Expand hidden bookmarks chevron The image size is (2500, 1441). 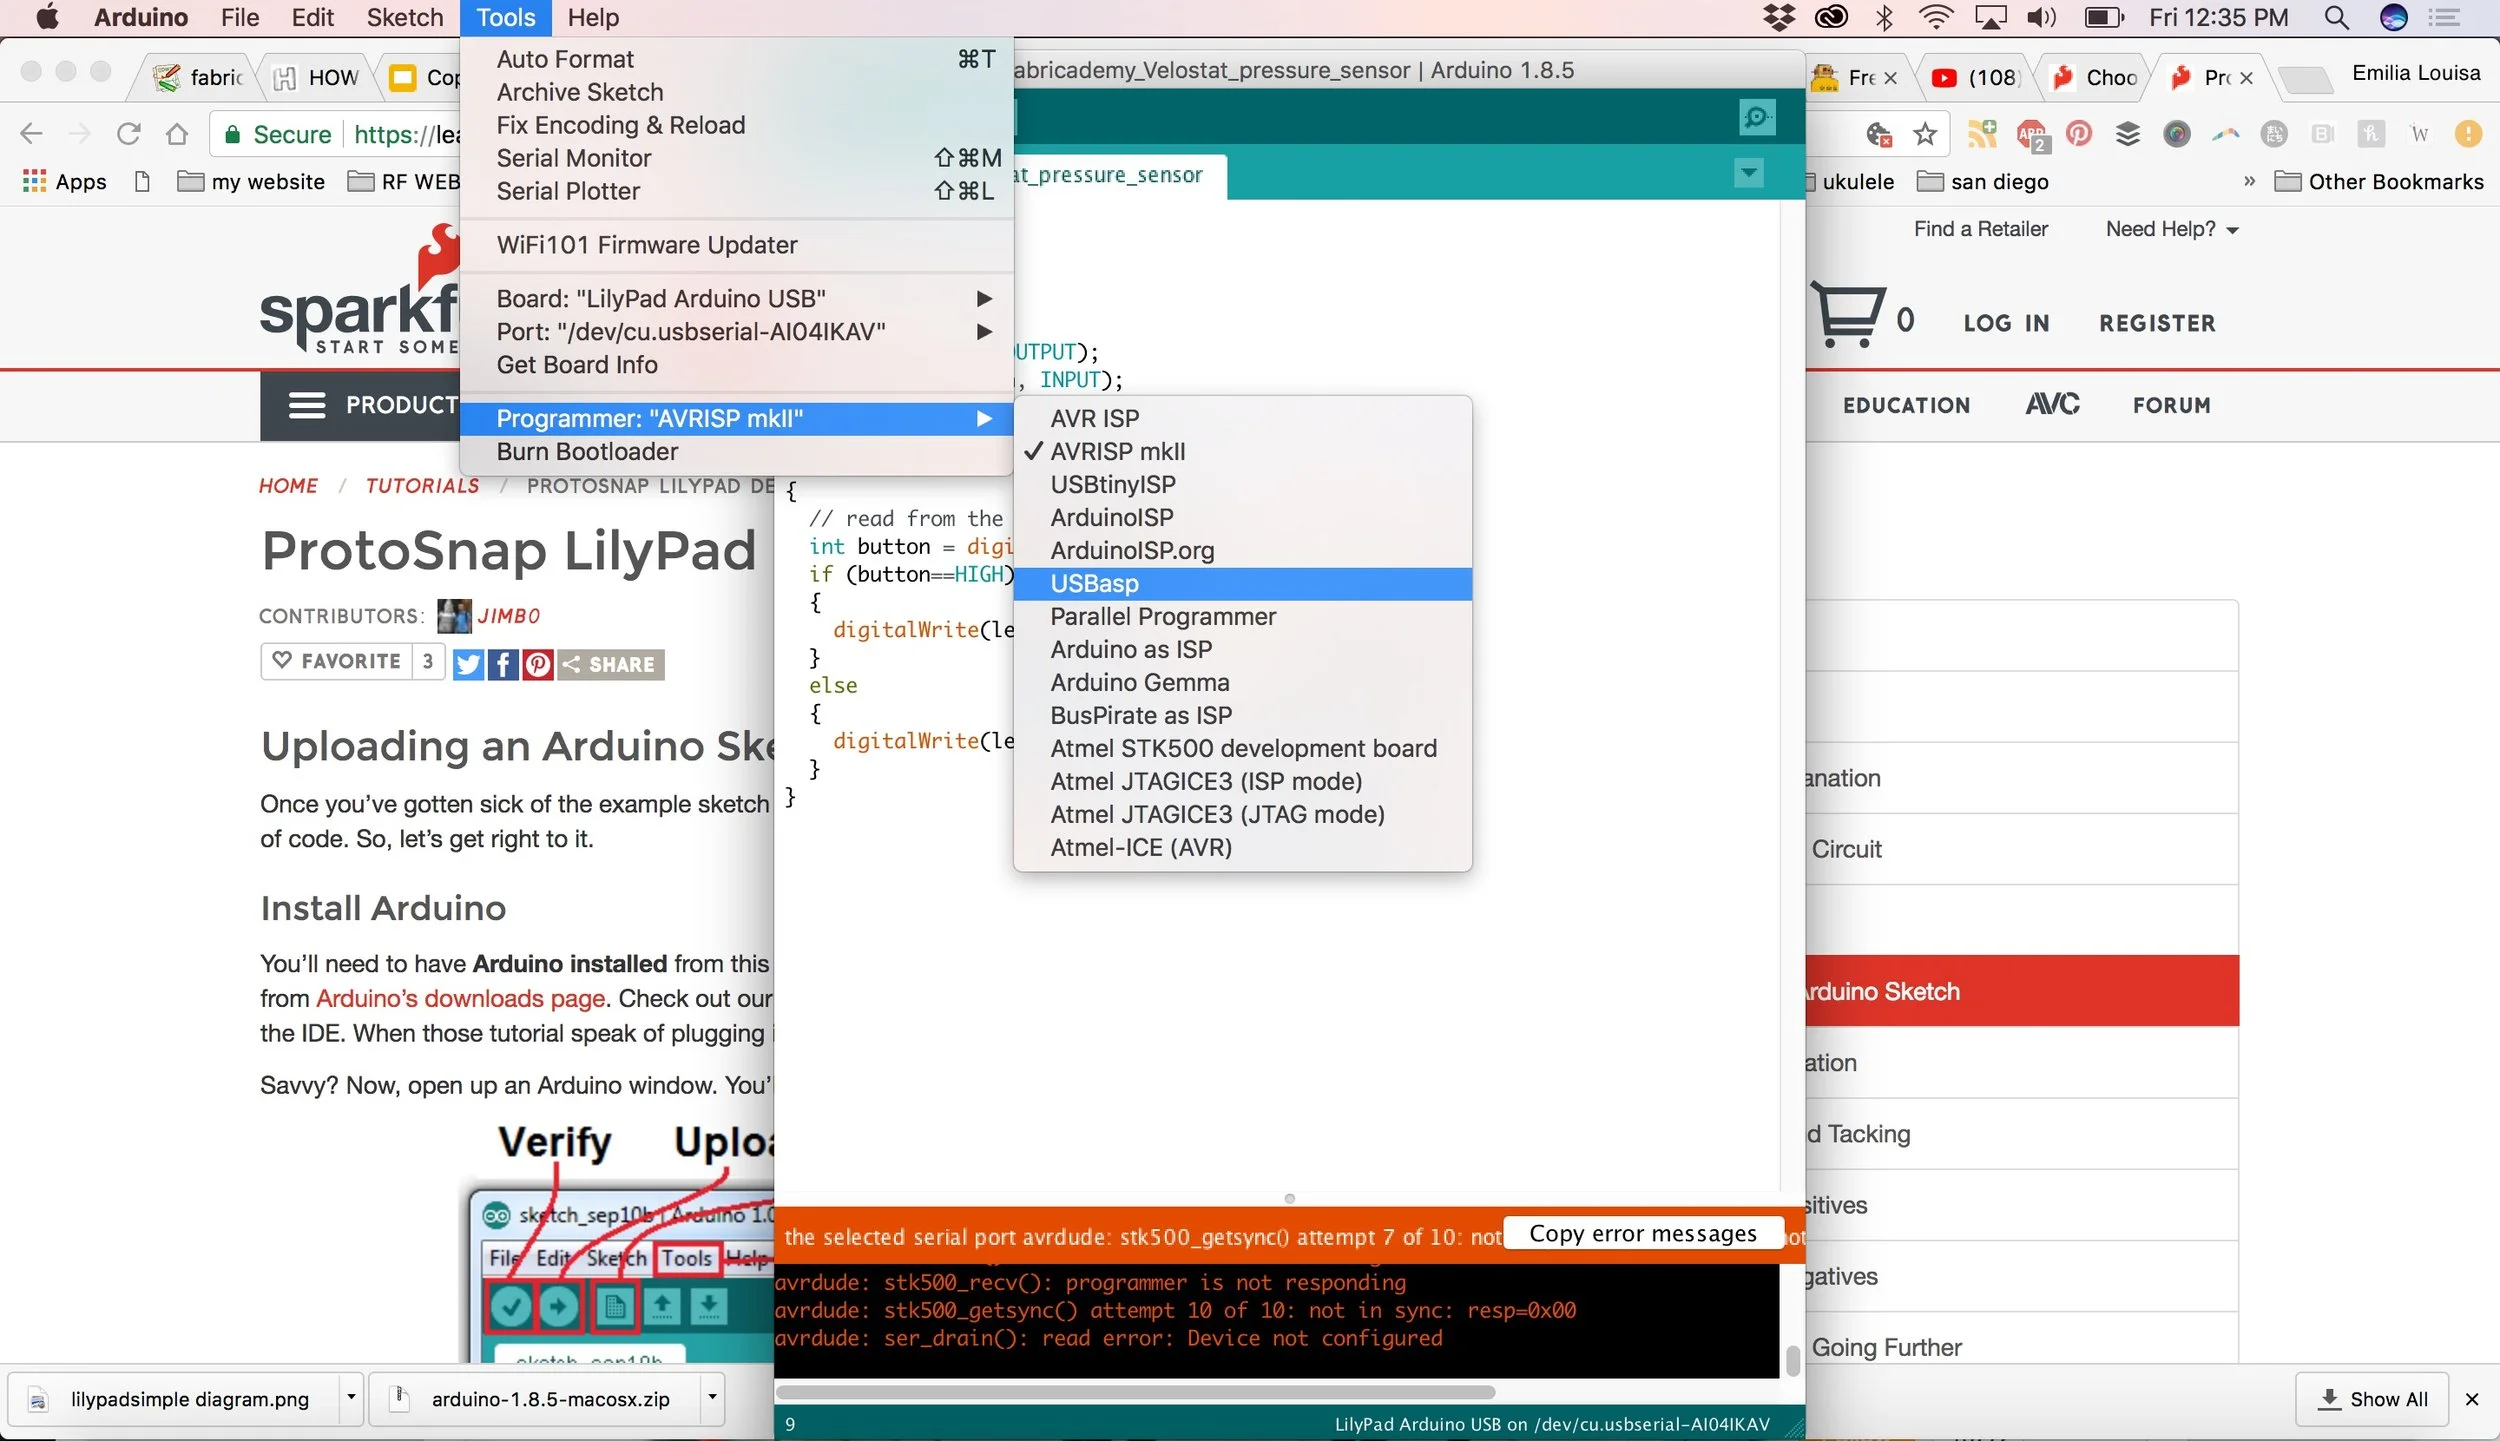tap(2249, 181)
